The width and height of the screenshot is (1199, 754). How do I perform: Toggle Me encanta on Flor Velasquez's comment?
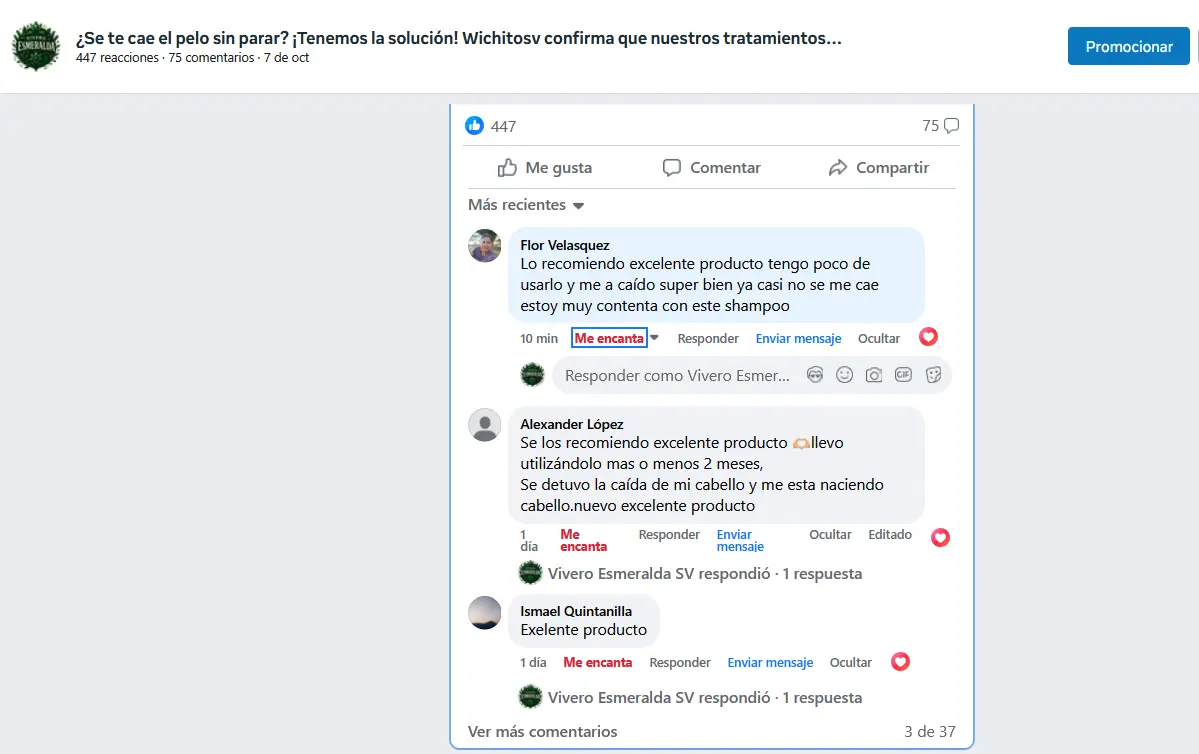click(x=609, y=338)
